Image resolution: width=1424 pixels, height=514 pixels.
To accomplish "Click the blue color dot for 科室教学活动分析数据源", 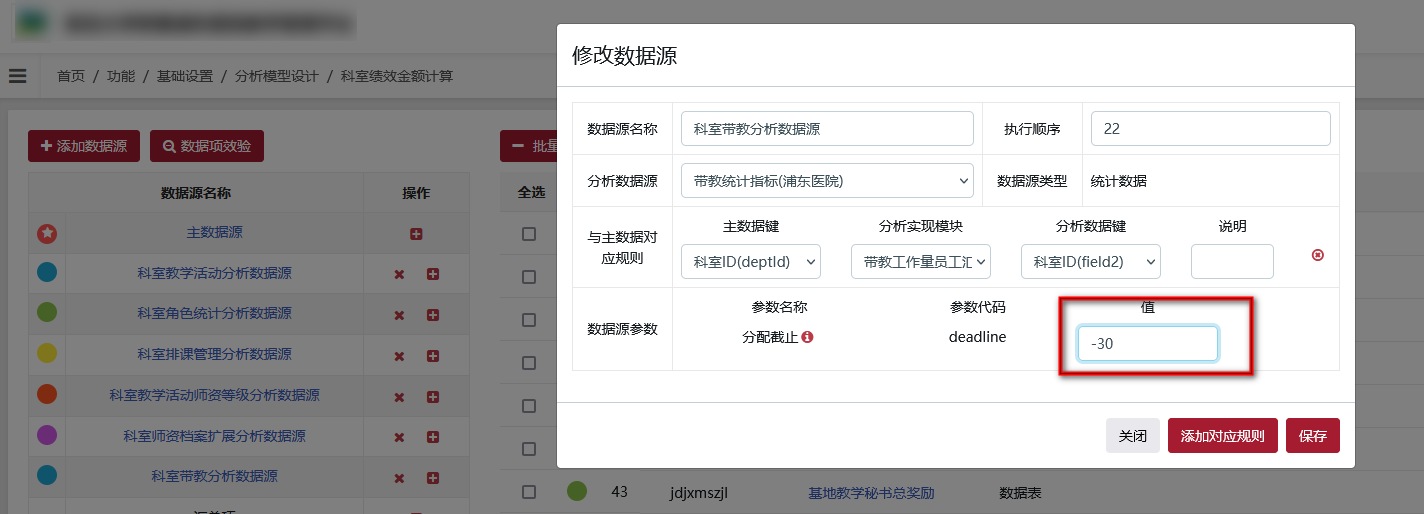I will point(47,272).
